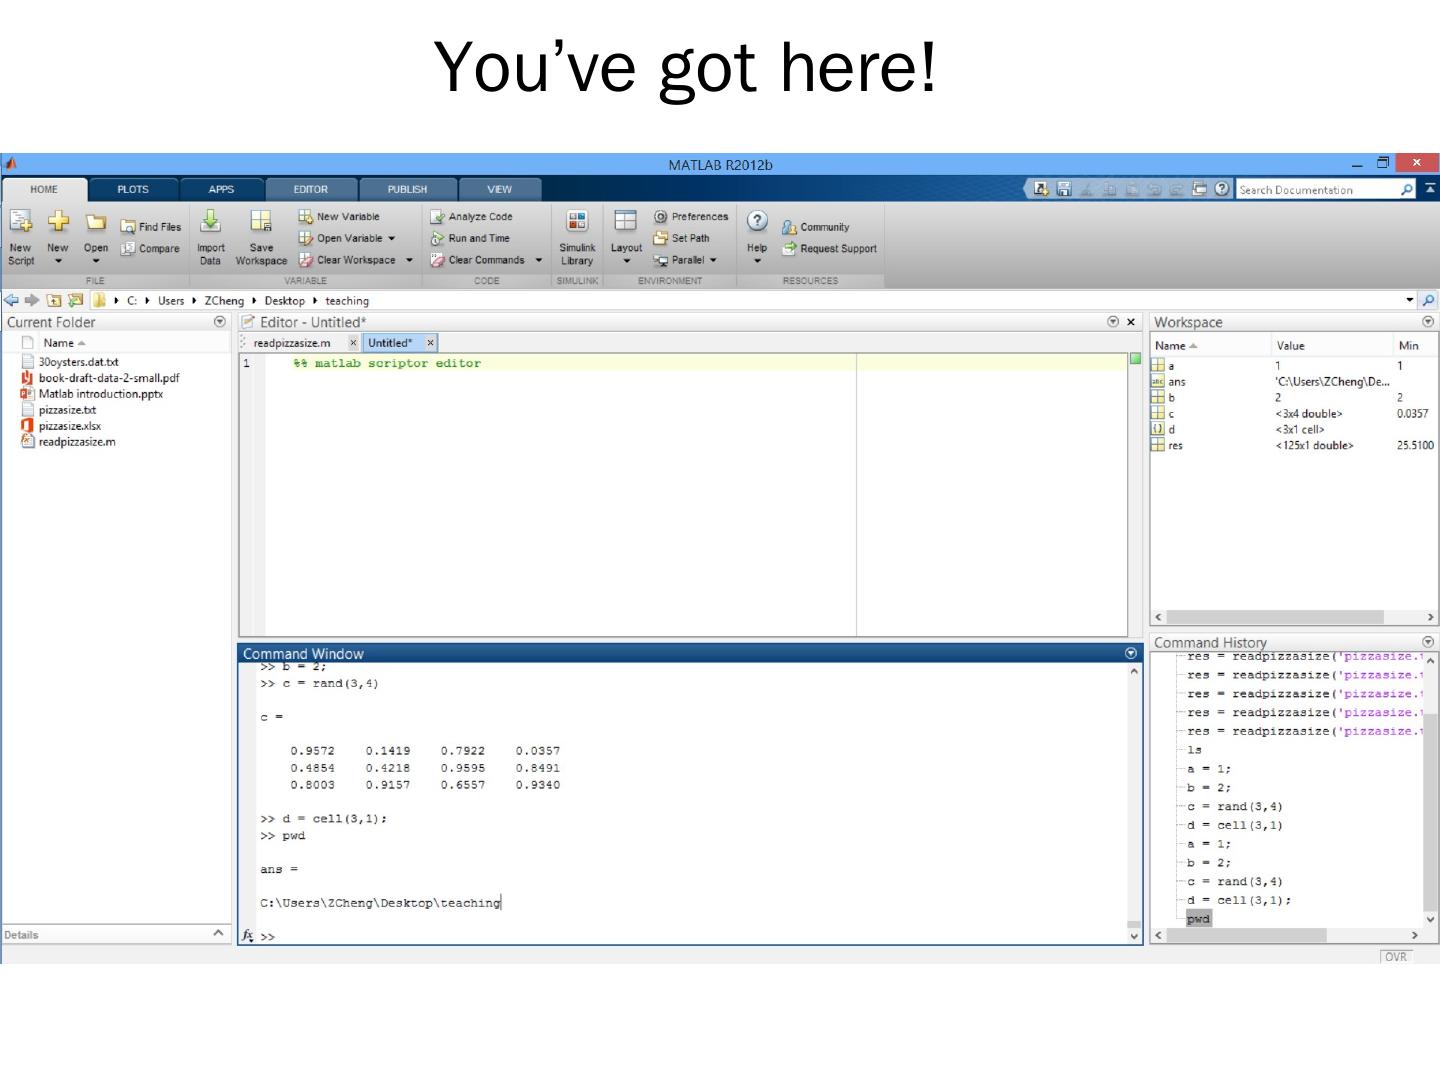Viewport: 1440px width, 1080px height.
Task: Expand the Open Variable dropdown
Action: click(x=391, y=238)
